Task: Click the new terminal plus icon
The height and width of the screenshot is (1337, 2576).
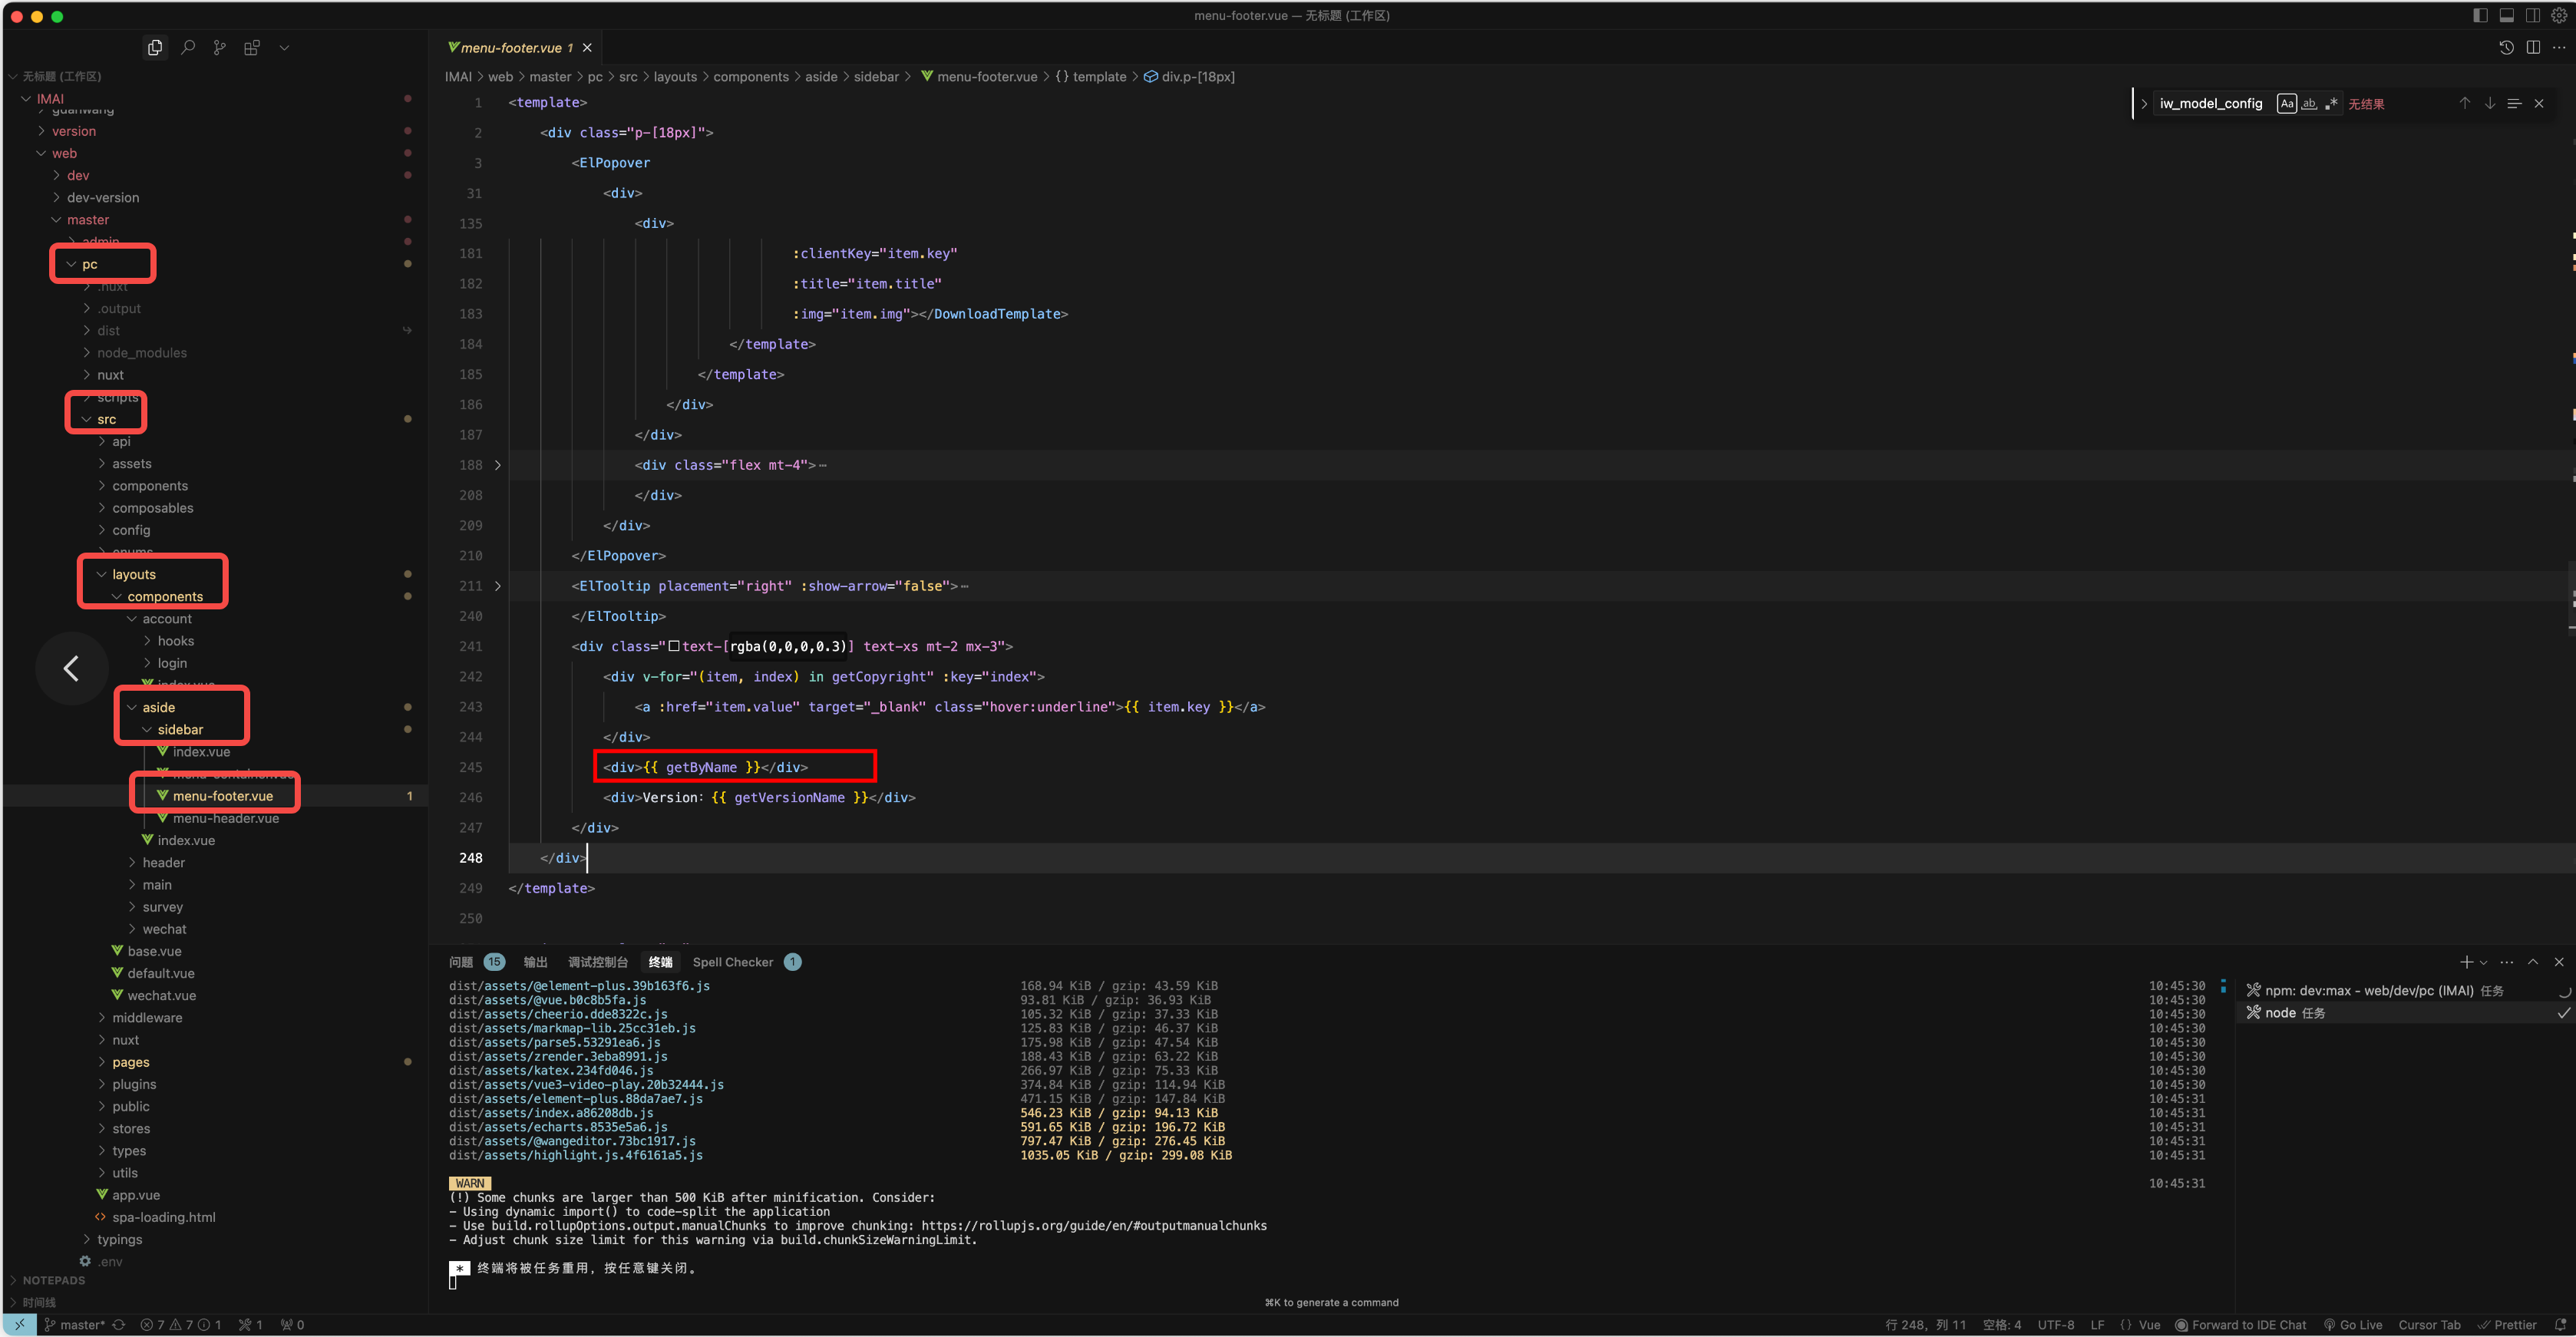Action: [2466, 962]
